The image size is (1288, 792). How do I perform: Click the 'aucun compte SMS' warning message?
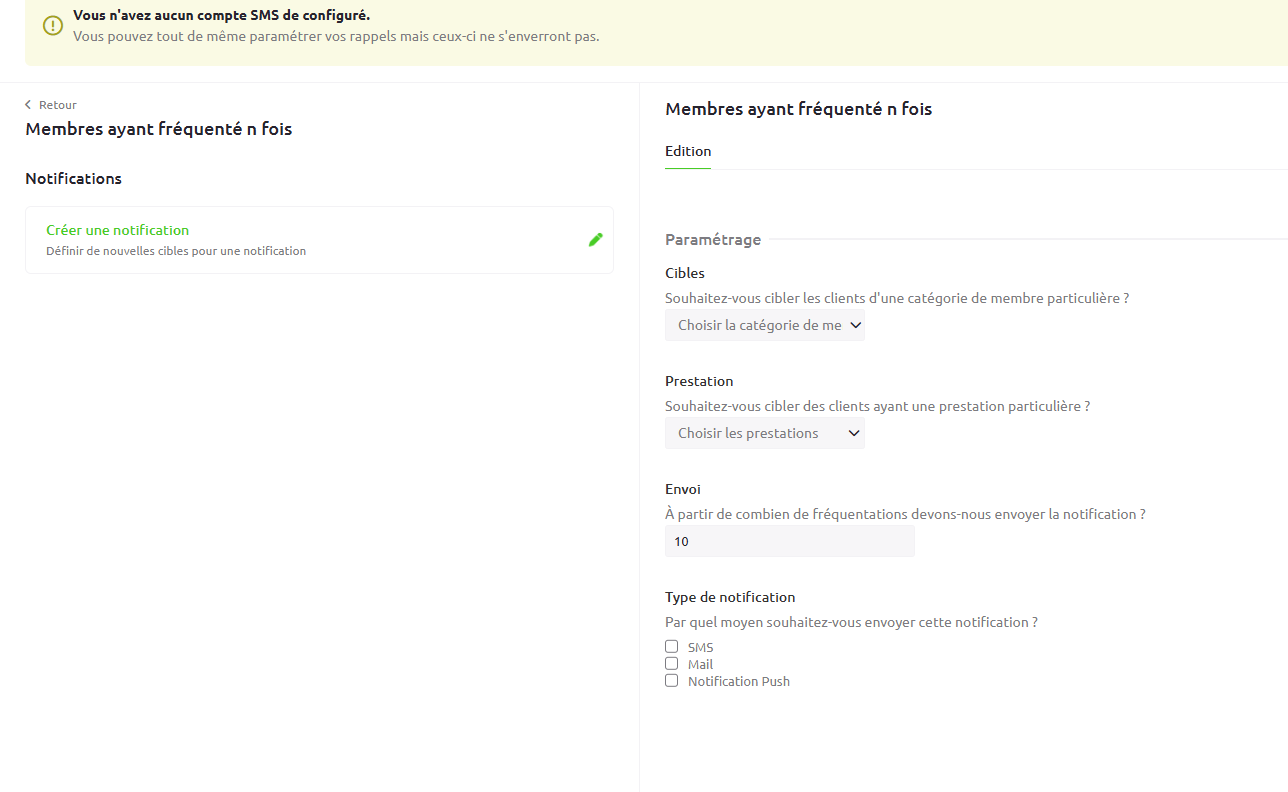(221, 16)
